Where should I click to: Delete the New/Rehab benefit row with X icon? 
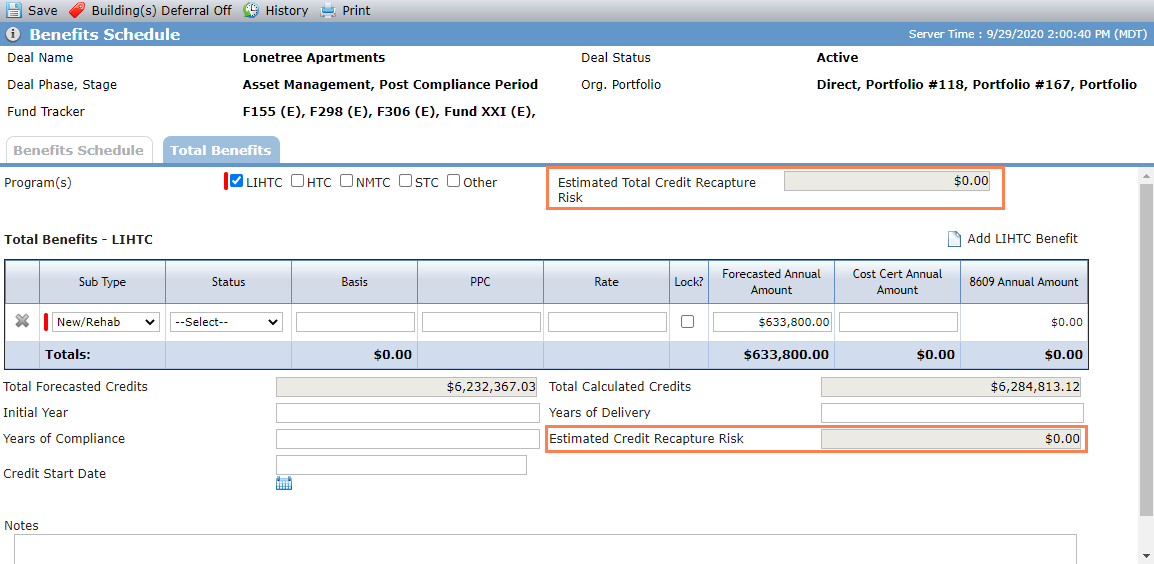pos(22,321)
